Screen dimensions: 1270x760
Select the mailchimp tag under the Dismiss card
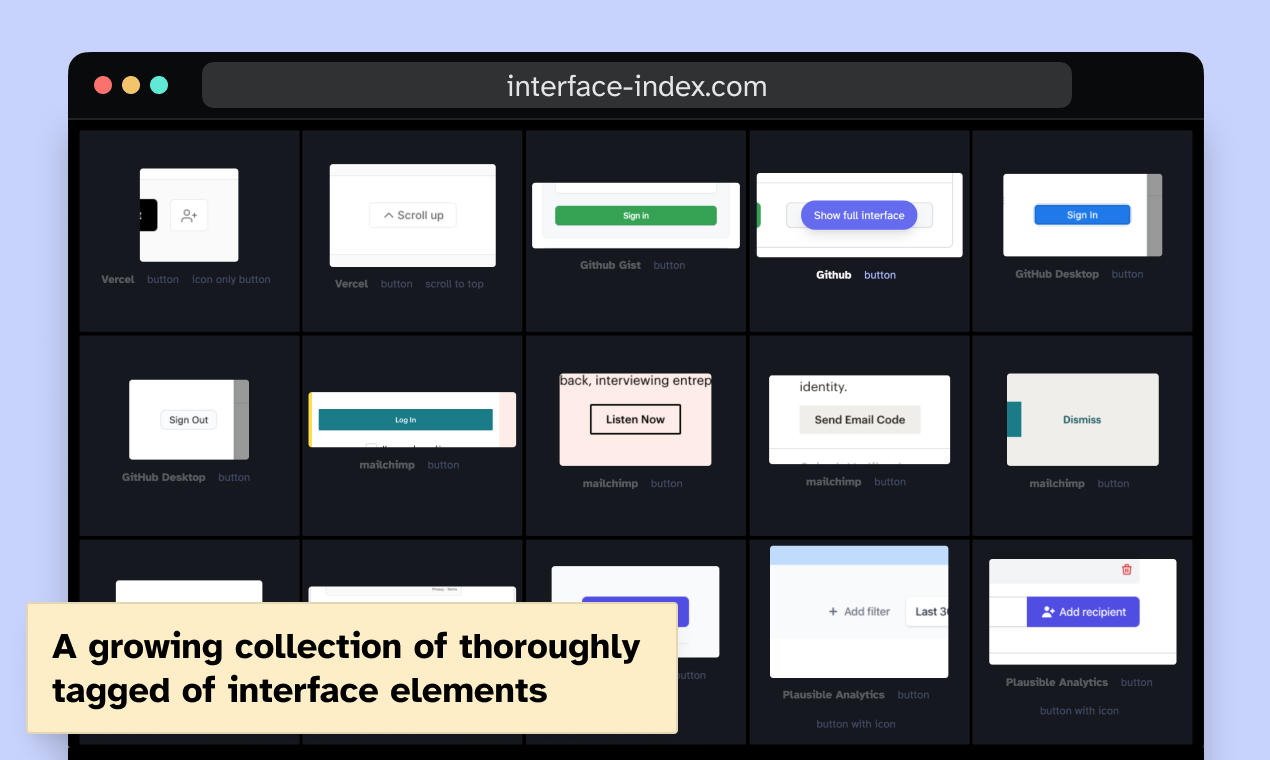click(1057, 484)
